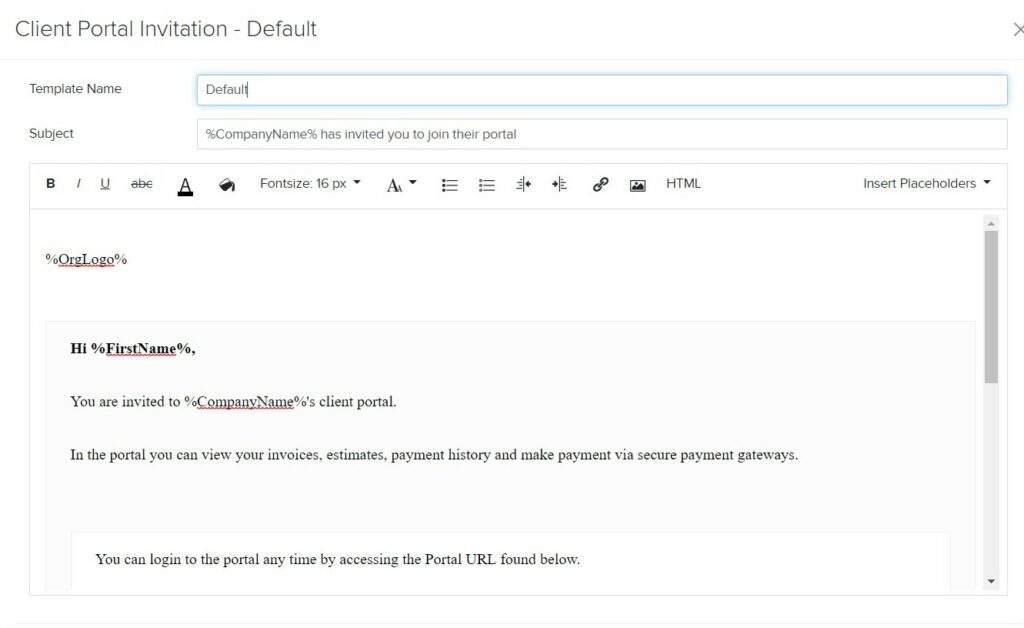This screenshot has width=1024, height=628.
Task: Toggle italic formatting in editor toolbar
Action: (78, 184)
